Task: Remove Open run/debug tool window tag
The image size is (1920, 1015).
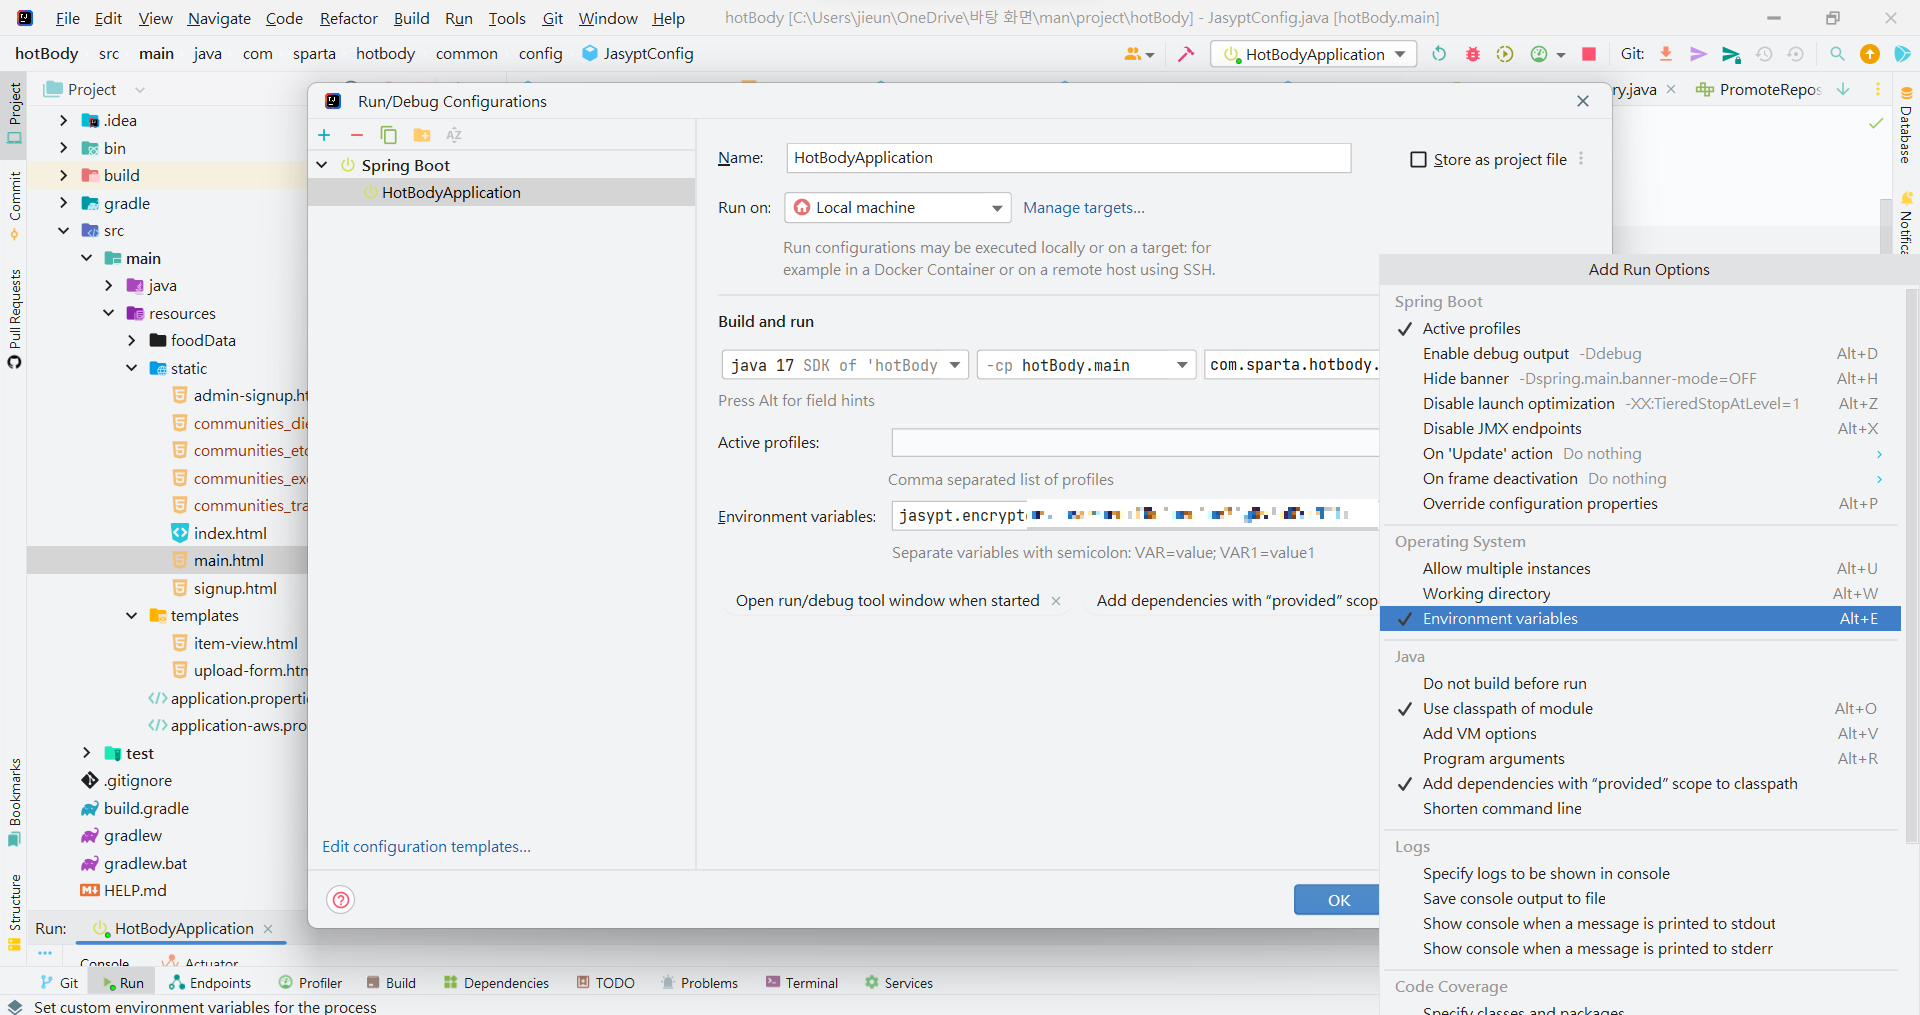Action: click(x=1056, y=601)
